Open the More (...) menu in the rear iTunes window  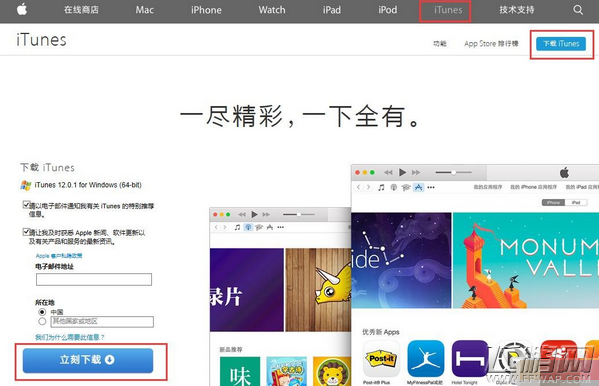[x=281, y=227]
